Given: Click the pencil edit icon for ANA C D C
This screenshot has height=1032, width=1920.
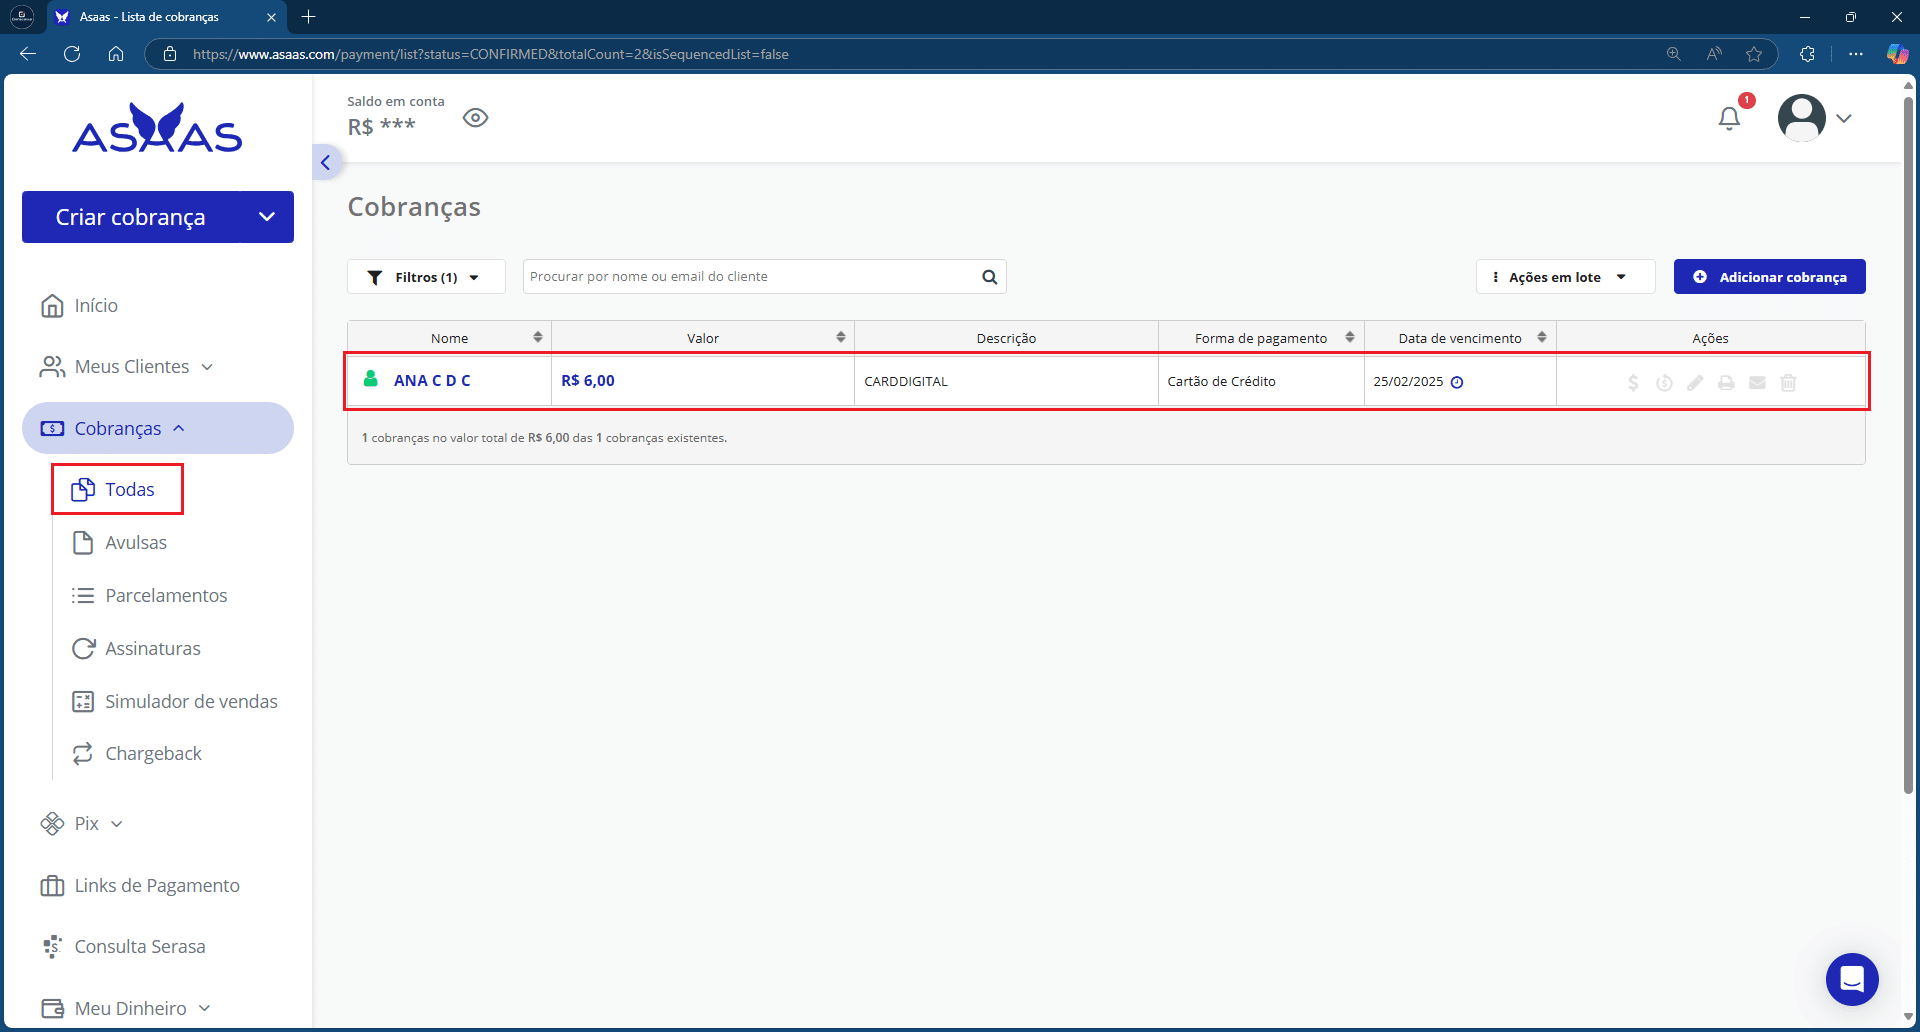Looking at the screenshot, I should 1695,382.
